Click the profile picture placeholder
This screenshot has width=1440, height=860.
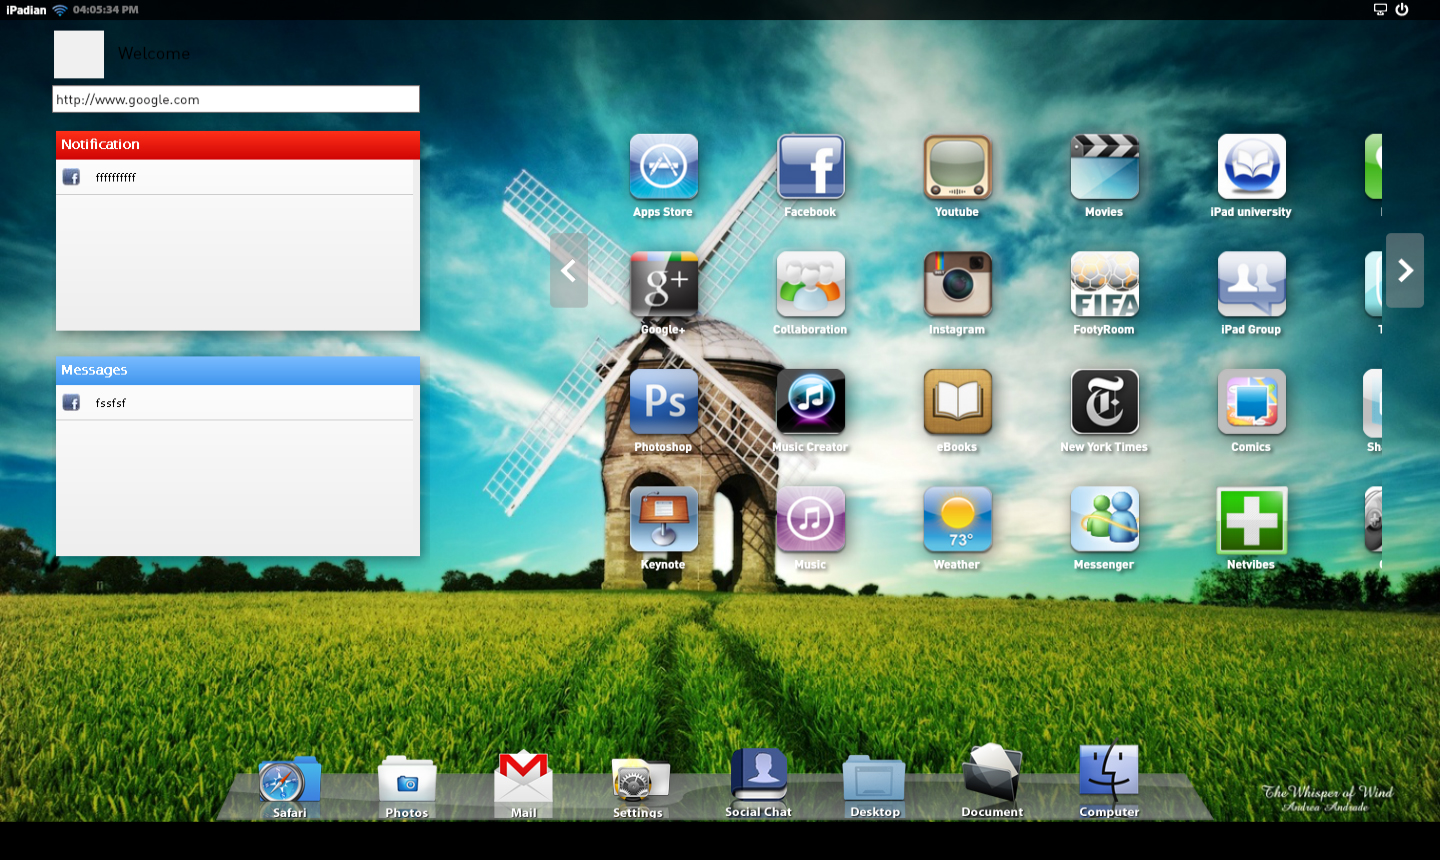pos(79,54)
